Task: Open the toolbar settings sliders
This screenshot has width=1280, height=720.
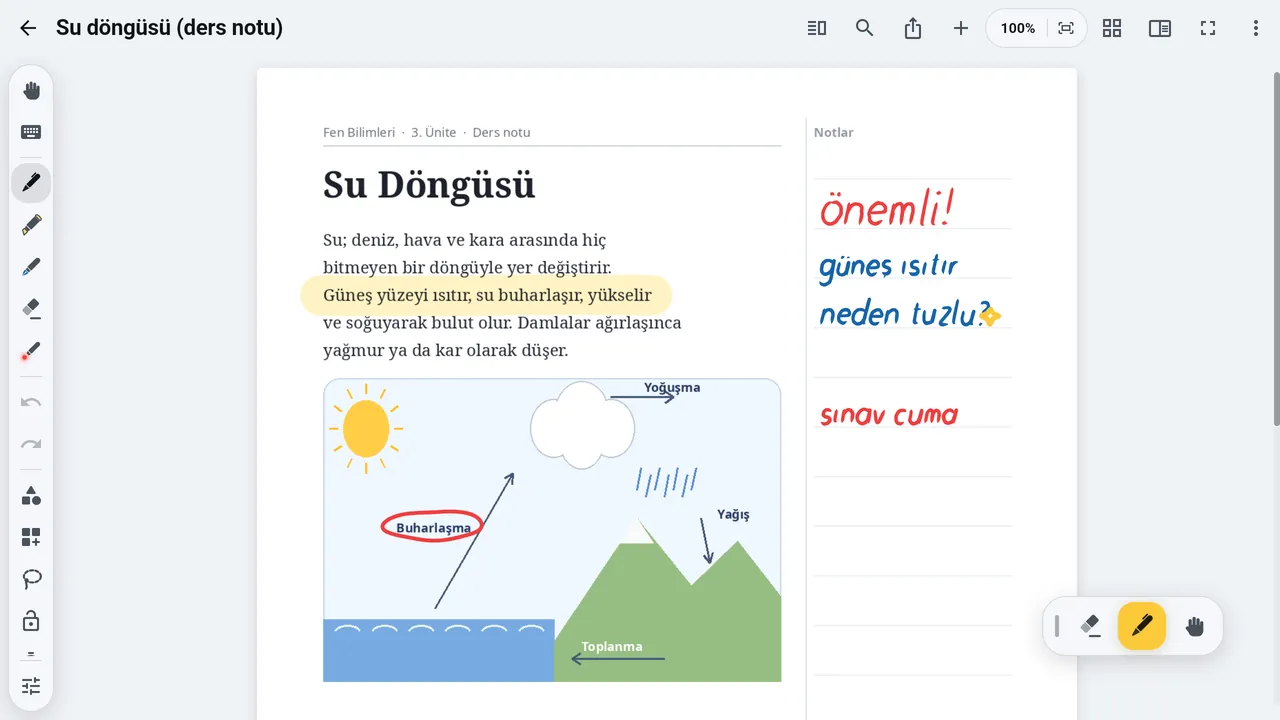Action: (x=31, y=686)
